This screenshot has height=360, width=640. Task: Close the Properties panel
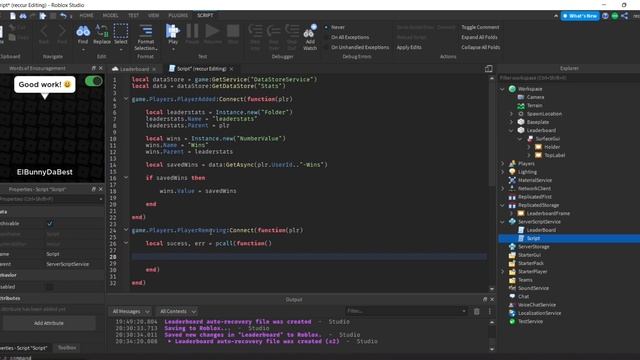[x=100, y=189]
